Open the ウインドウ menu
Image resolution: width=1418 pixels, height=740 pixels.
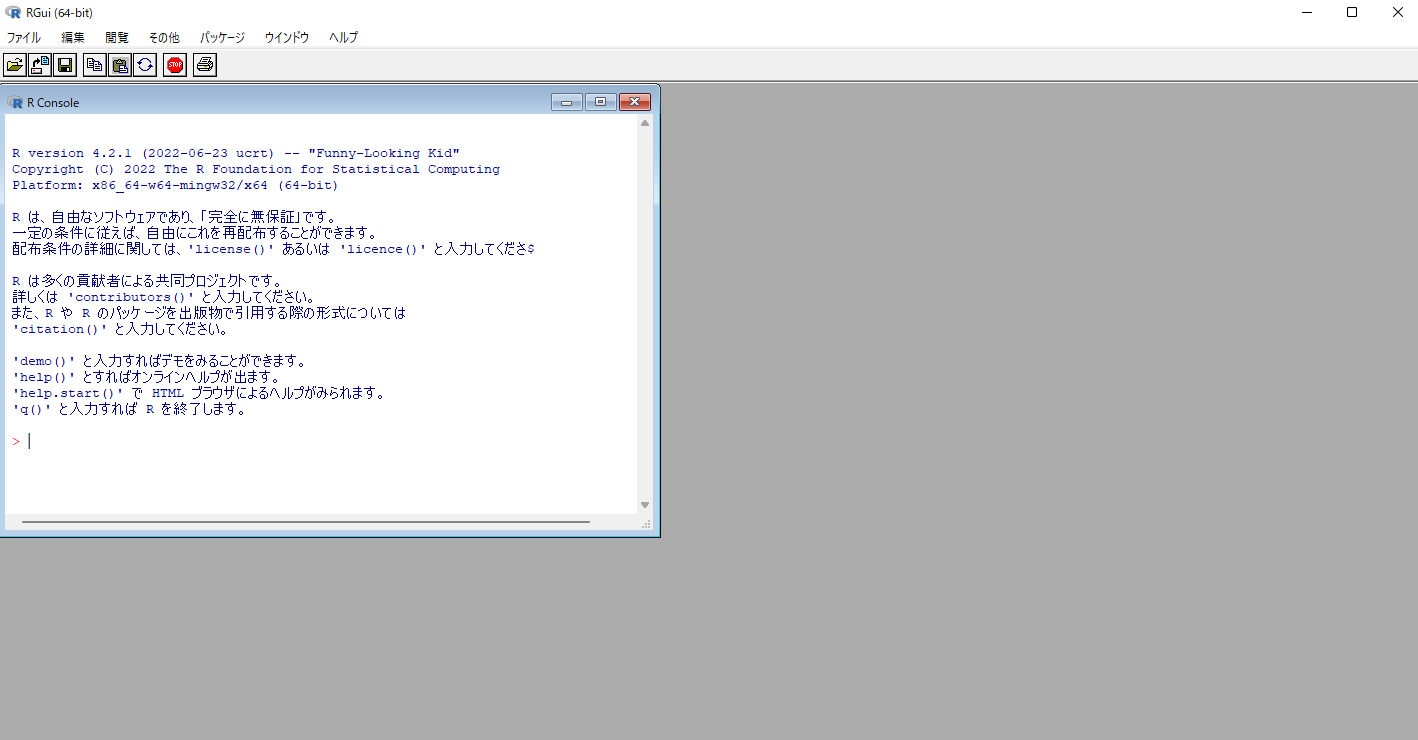click(x=287, y=37)
